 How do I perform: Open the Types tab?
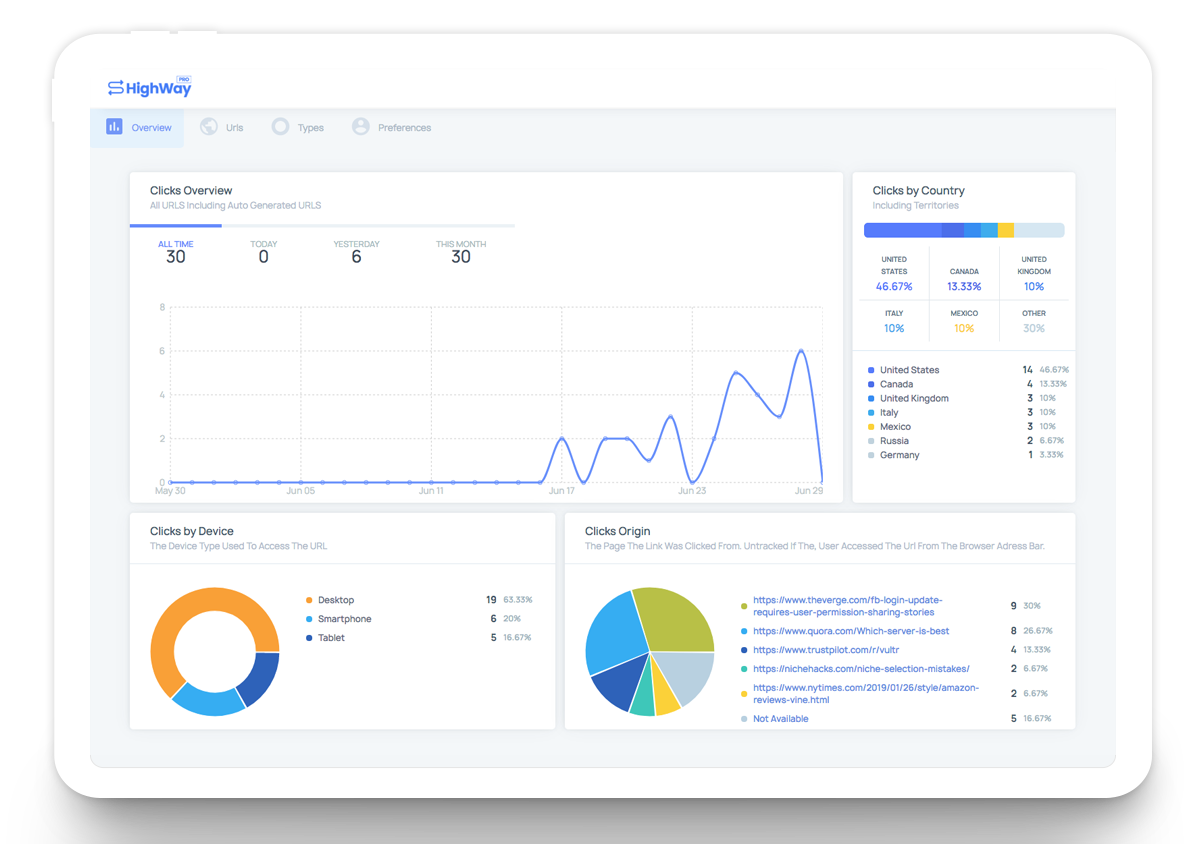click(x=310, y=128)
